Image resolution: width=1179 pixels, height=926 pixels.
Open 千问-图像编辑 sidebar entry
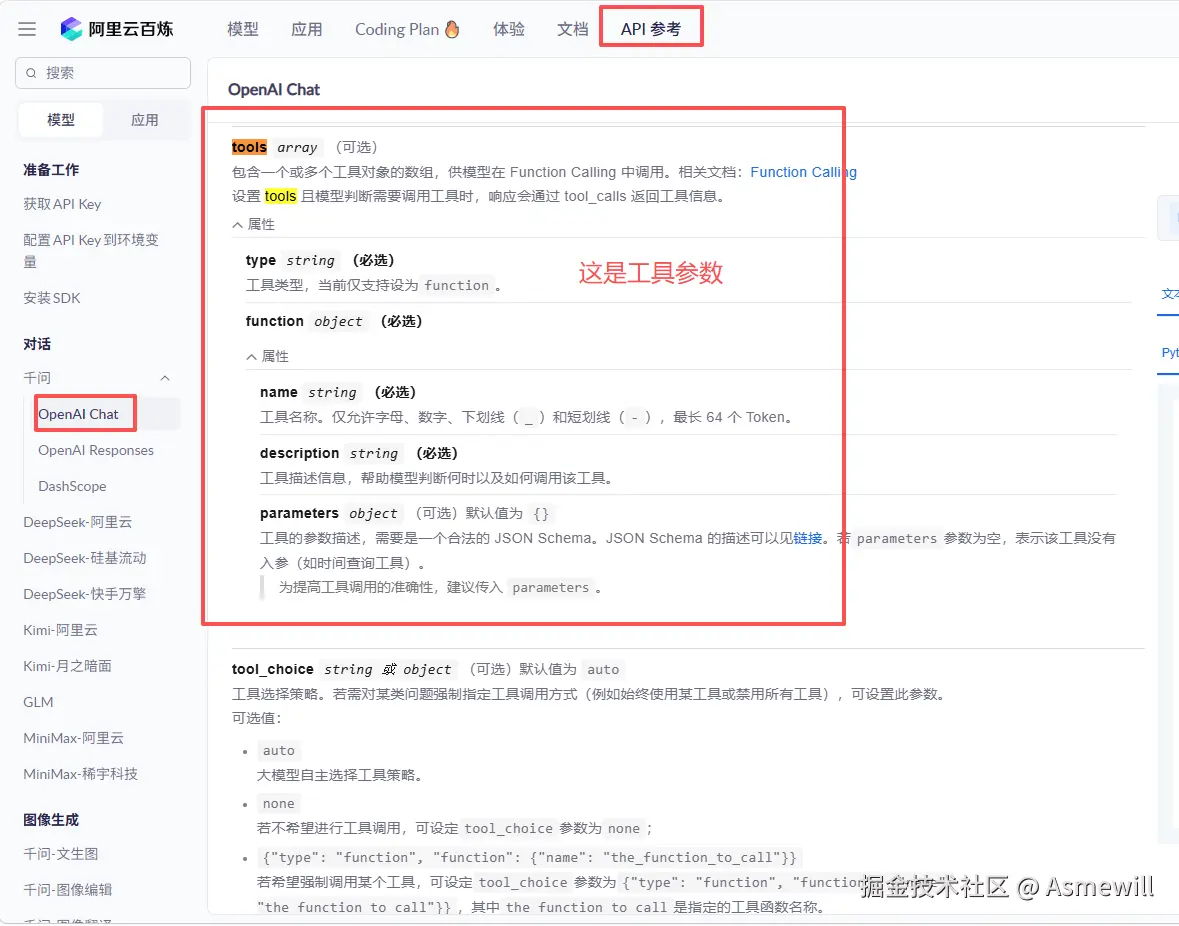(x=68, y=891)
